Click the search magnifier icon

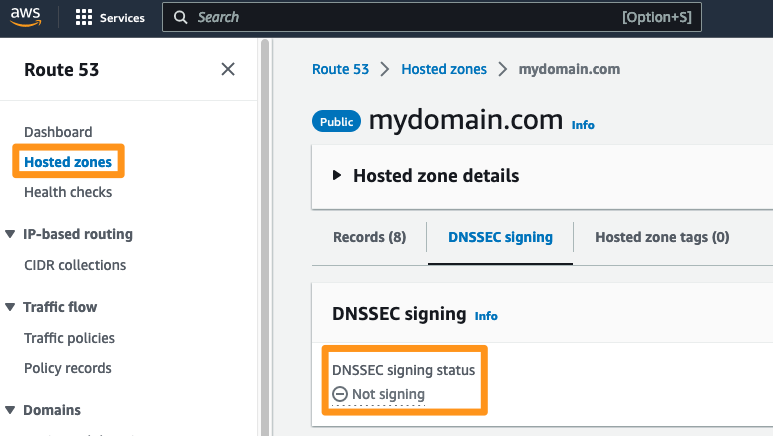[x=180, y=17]
